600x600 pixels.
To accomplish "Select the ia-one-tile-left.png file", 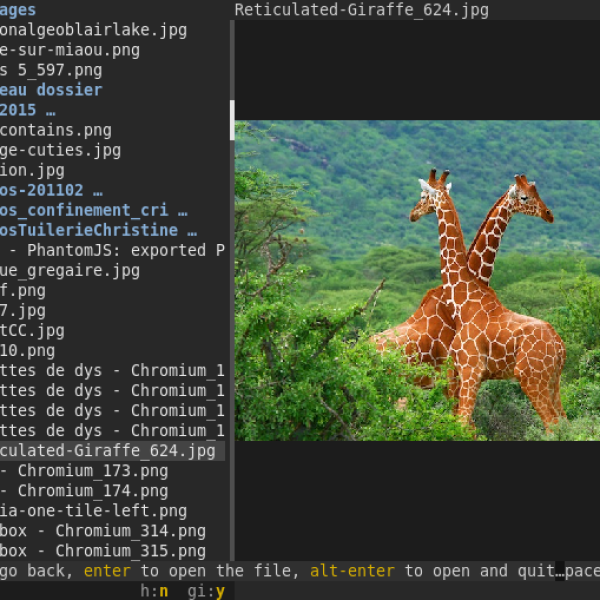I will coord(93,511).
